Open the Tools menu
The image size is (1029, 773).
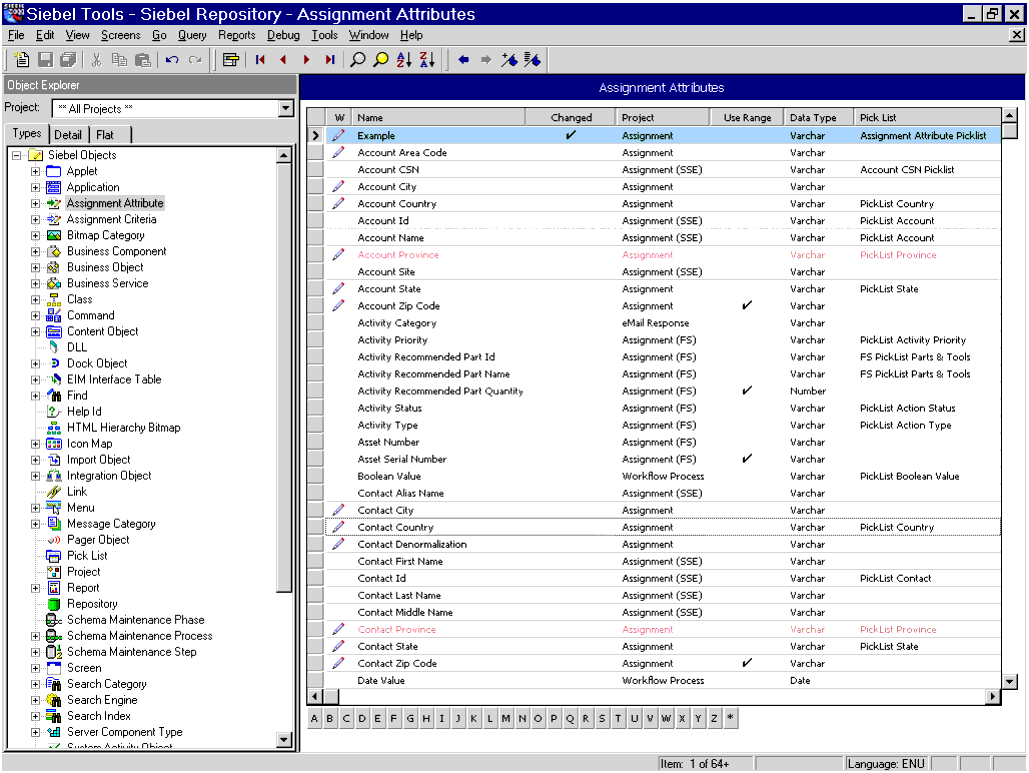pos(324,35)
